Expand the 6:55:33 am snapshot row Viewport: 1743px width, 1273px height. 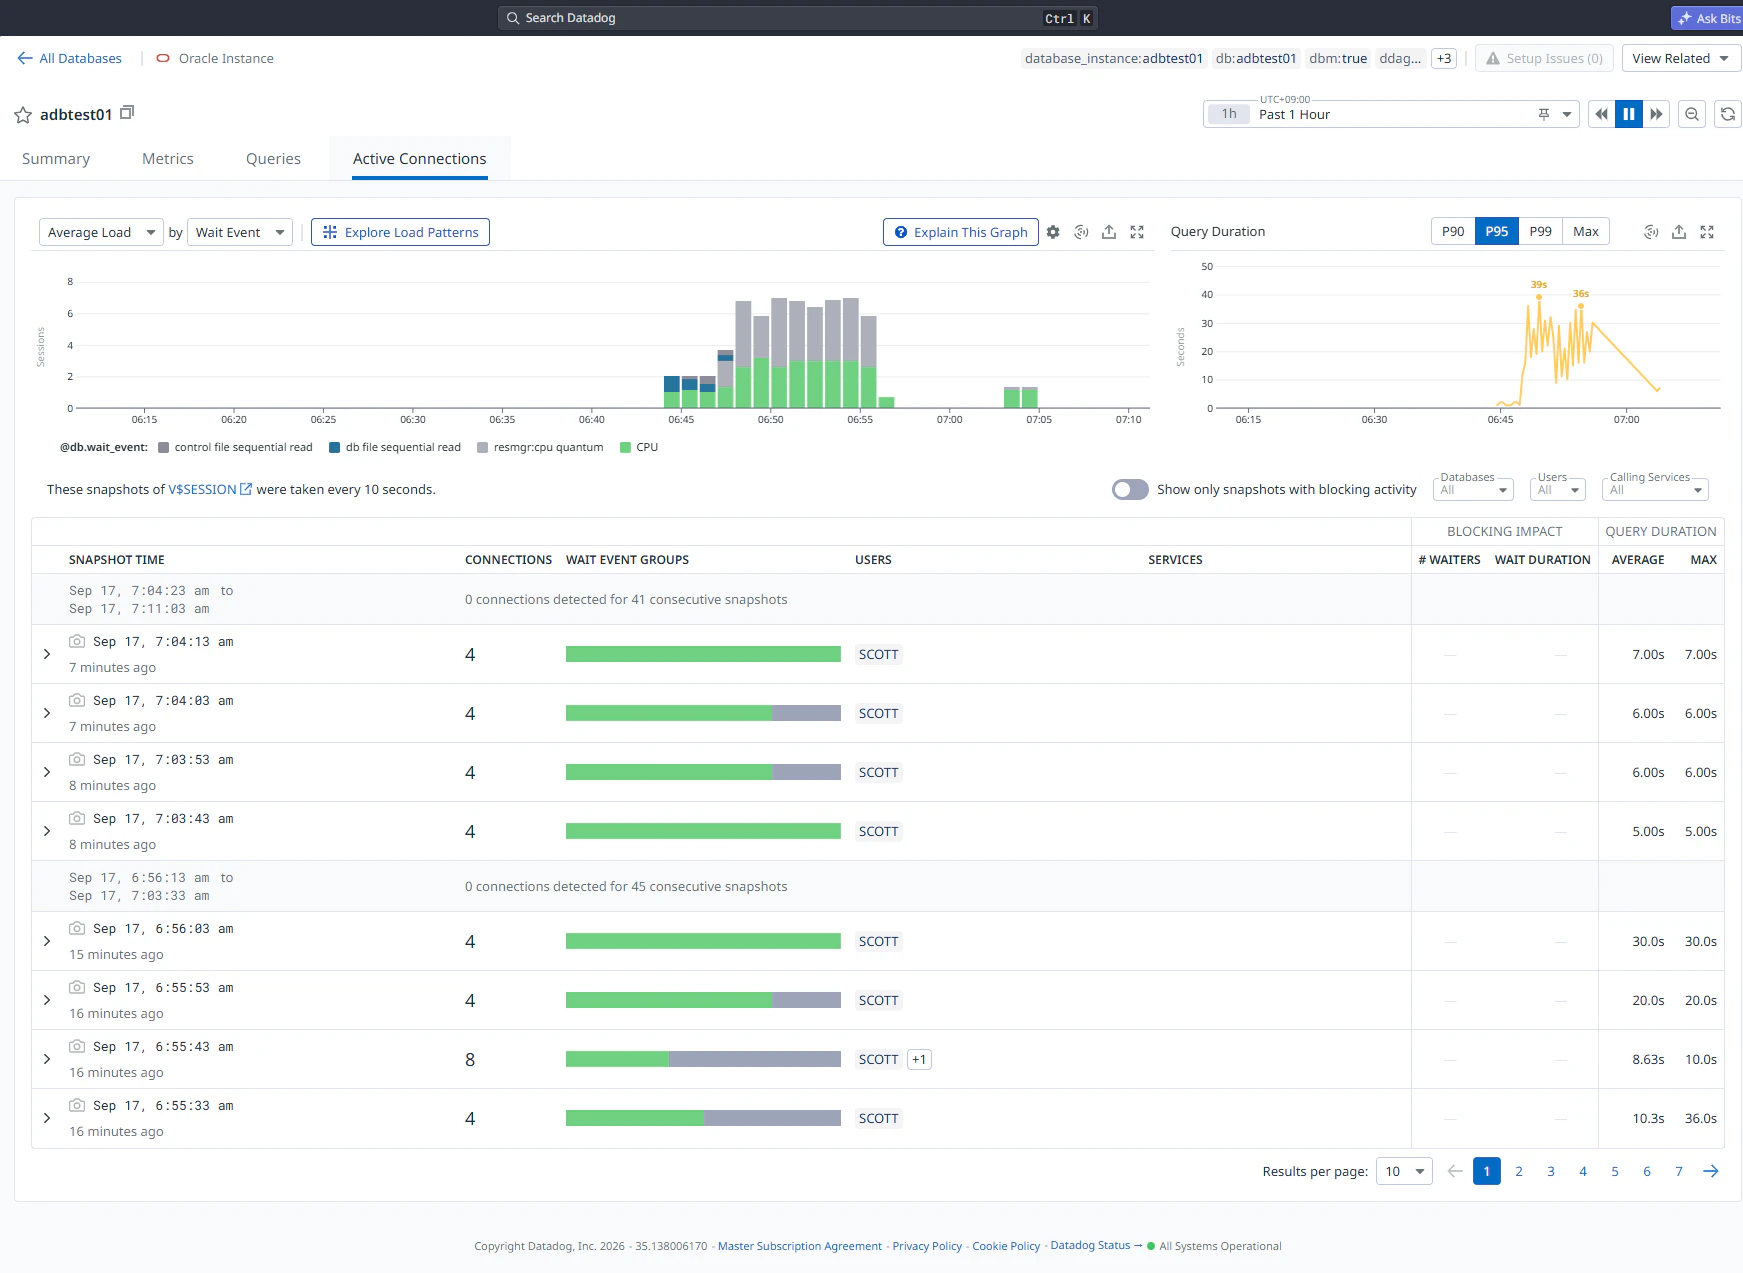coord(47,1118)
